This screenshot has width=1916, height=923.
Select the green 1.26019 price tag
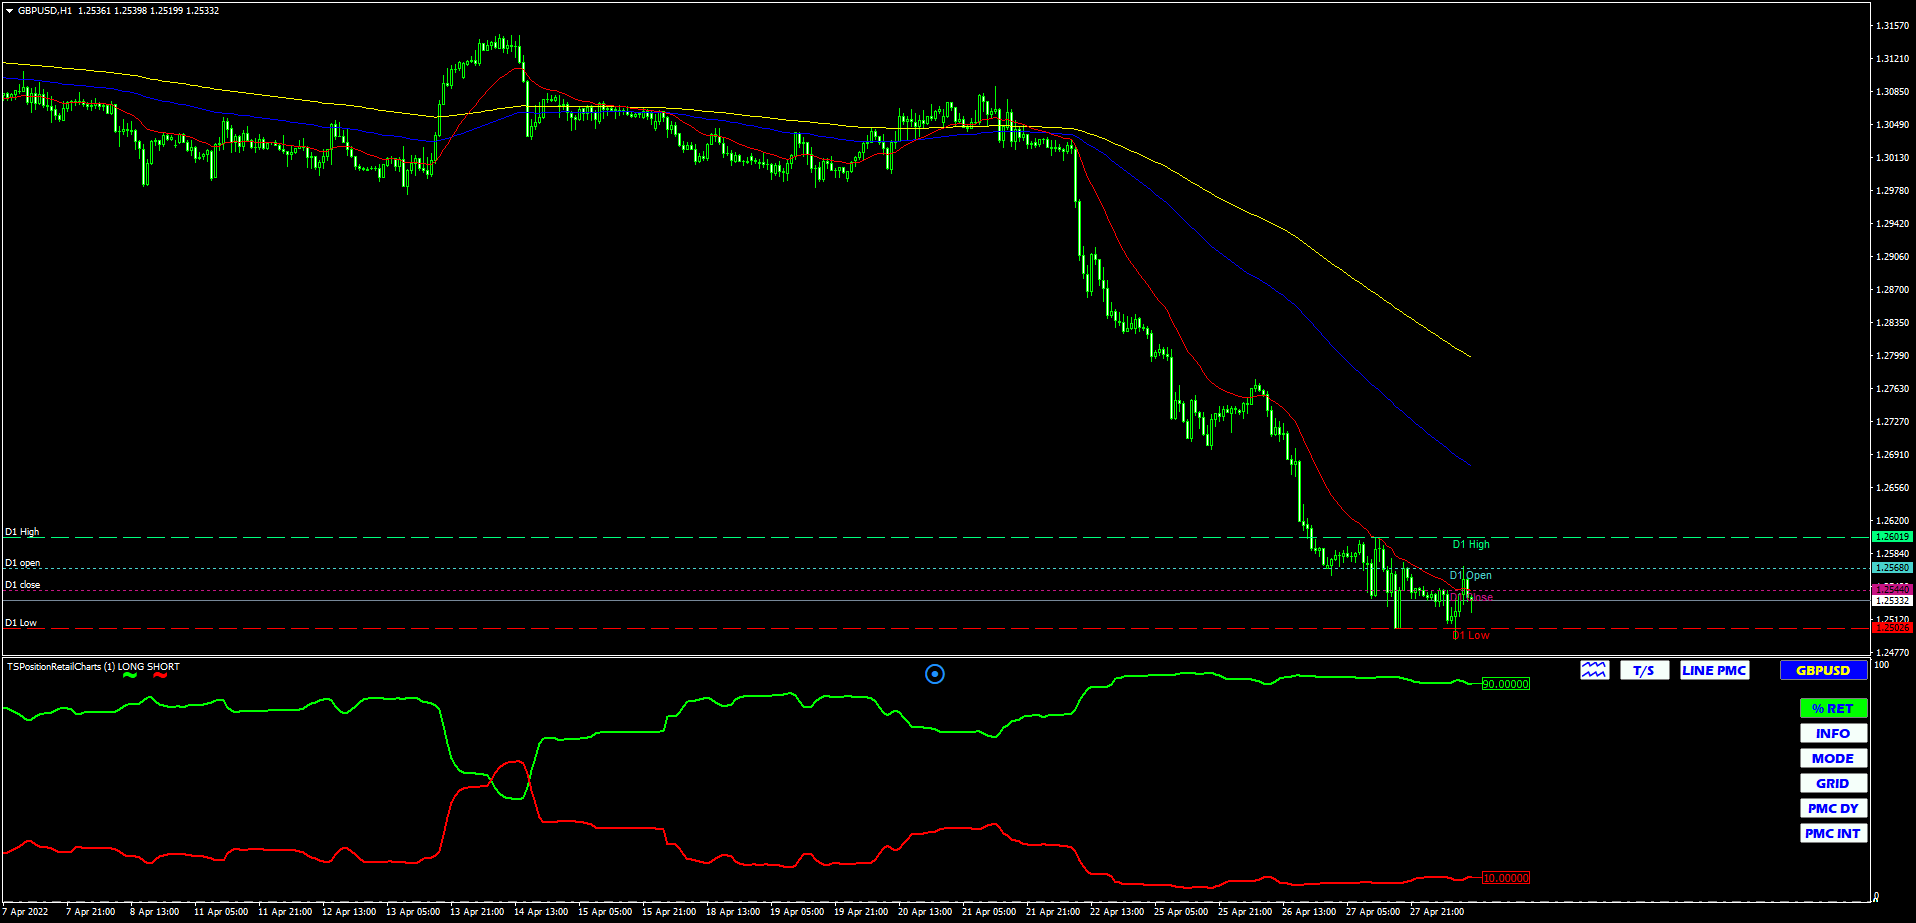(1892, 537)
